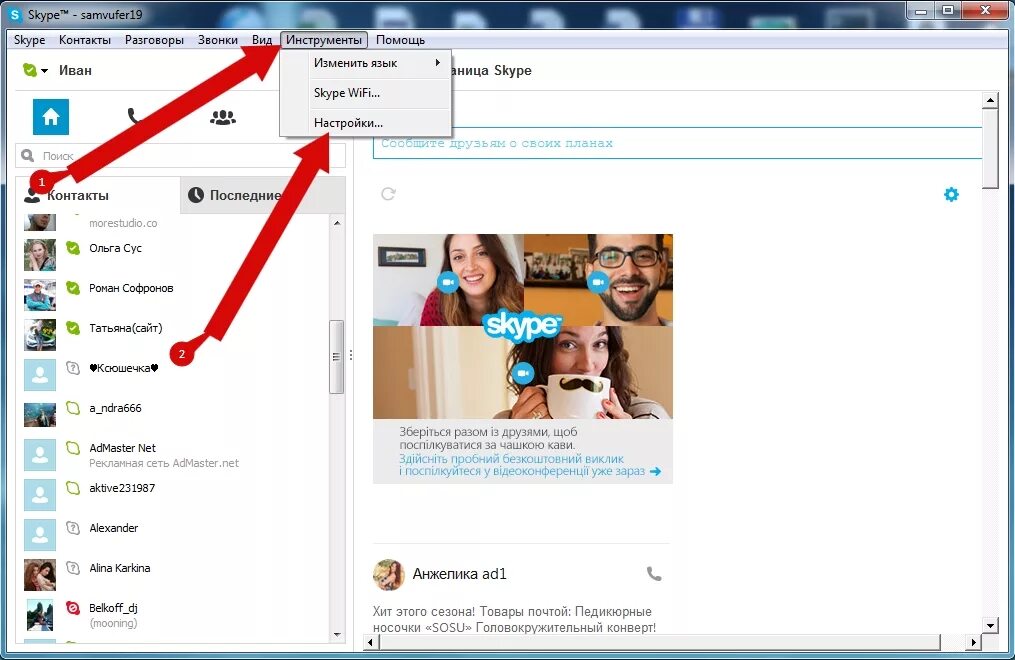Click the Анжелика ad1 name
The image size is (1015, 660).
point(460,574)
